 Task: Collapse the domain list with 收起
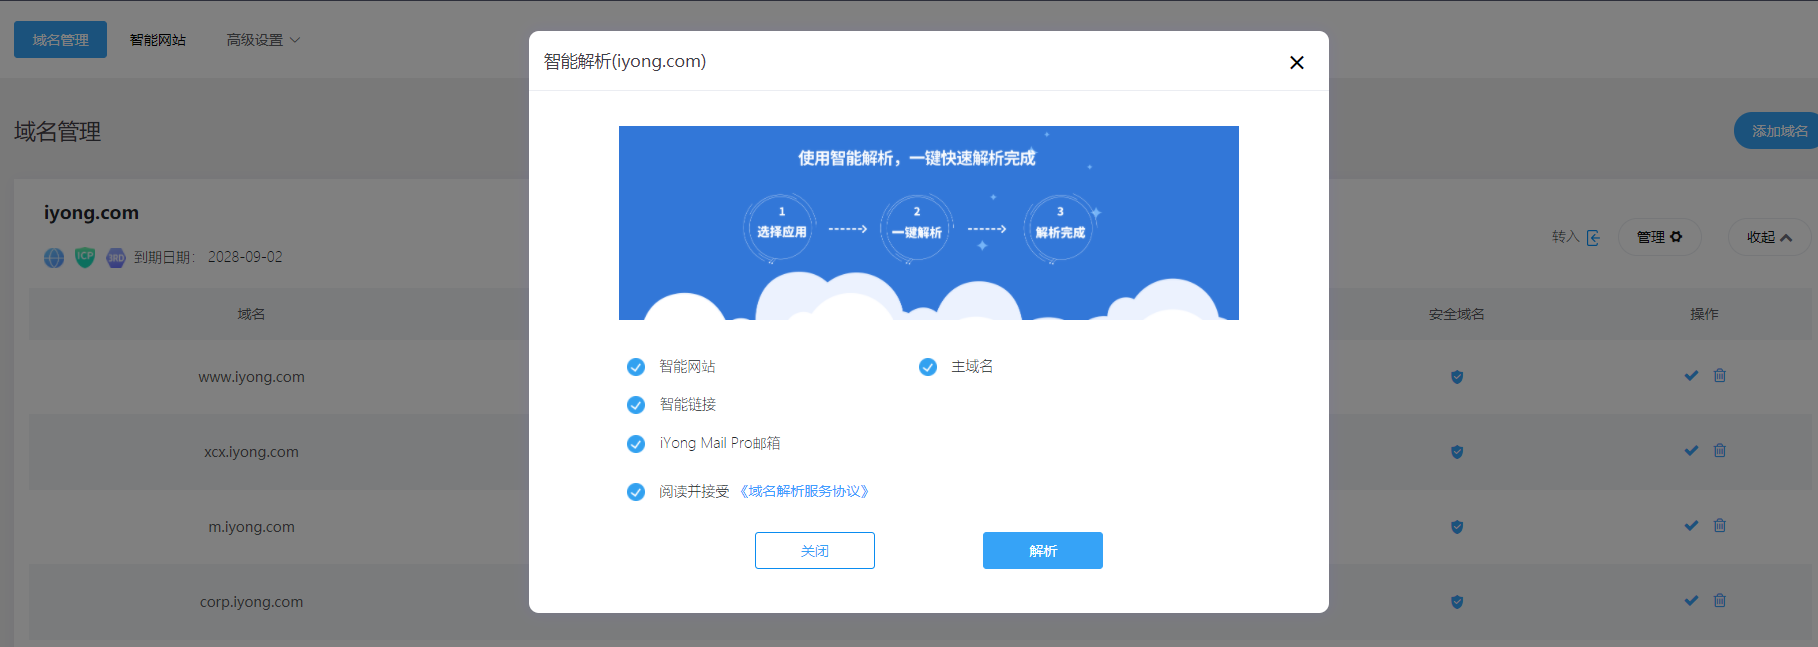point(1769,237)
